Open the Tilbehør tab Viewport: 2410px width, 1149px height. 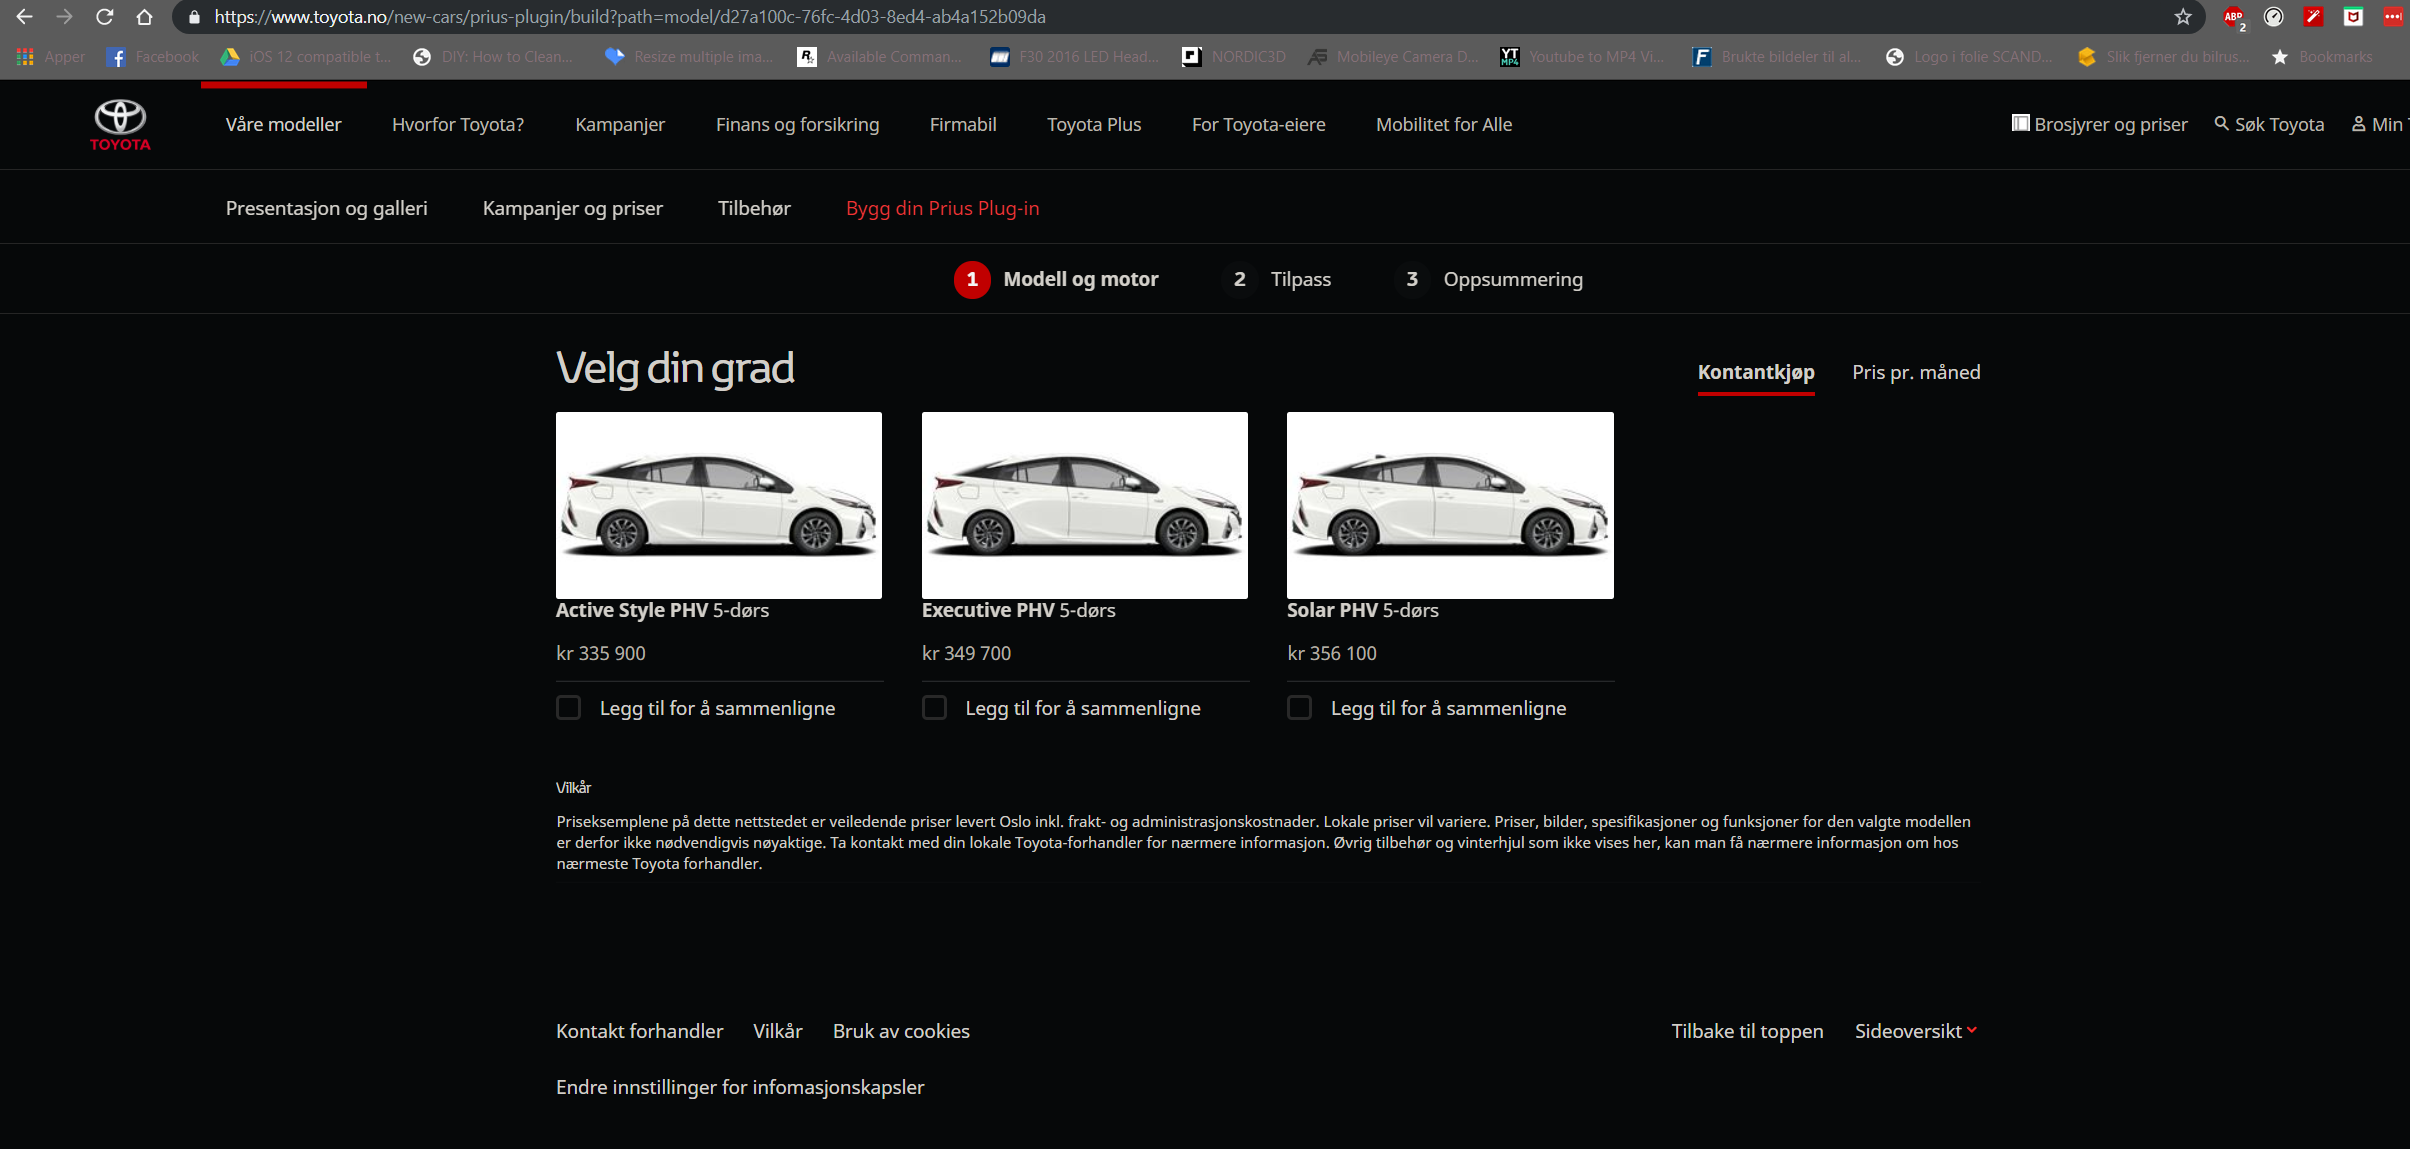pyautogui.click(x=754, y=209)
